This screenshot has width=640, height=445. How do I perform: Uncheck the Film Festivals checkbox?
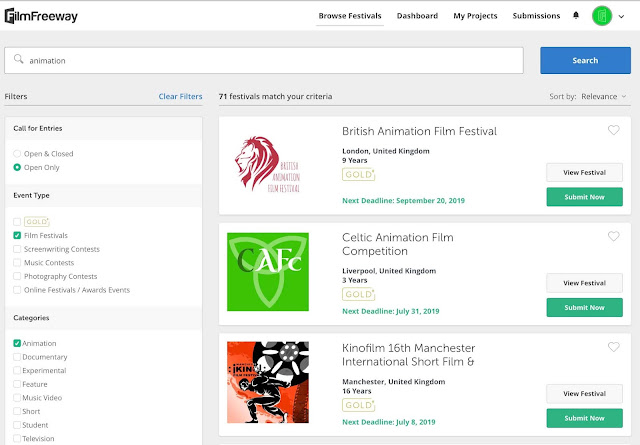(17, 235)
